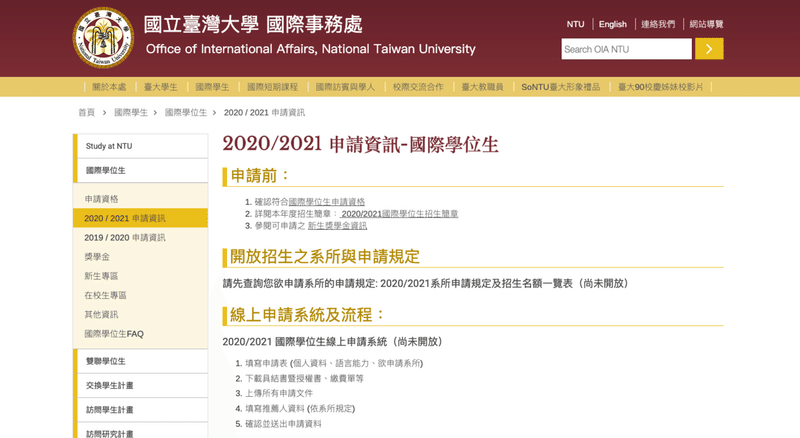The height and width of the screenshot is (438, 800).
Task: Click the 上傳所有申請文件 step text
Action: click(279, 393)
